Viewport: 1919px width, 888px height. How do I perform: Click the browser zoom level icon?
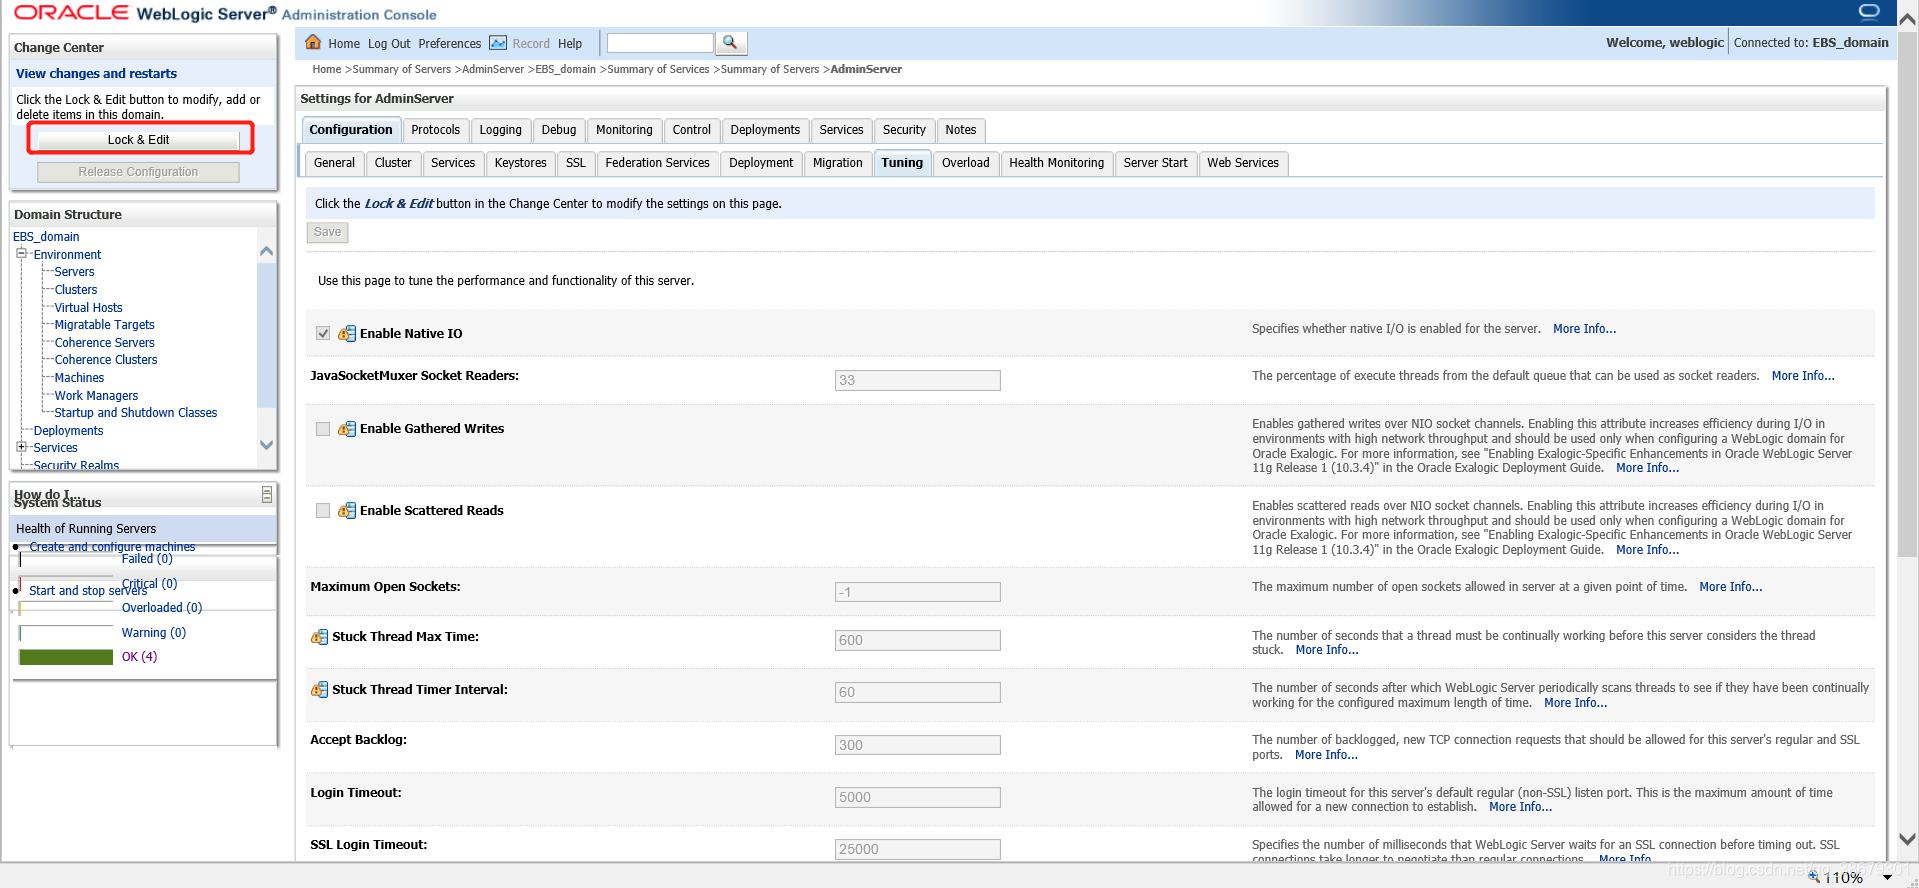[1813, 877]
